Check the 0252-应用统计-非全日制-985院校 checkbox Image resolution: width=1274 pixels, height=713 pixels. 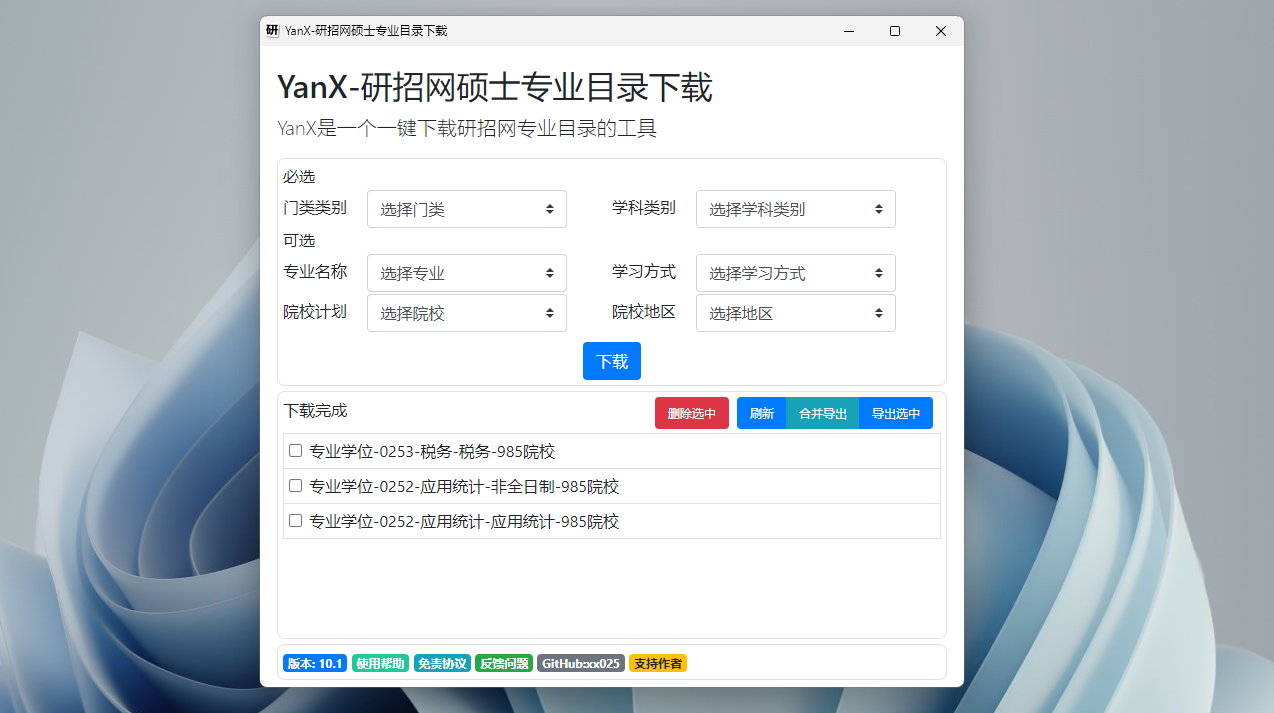[x=295, y=486]
